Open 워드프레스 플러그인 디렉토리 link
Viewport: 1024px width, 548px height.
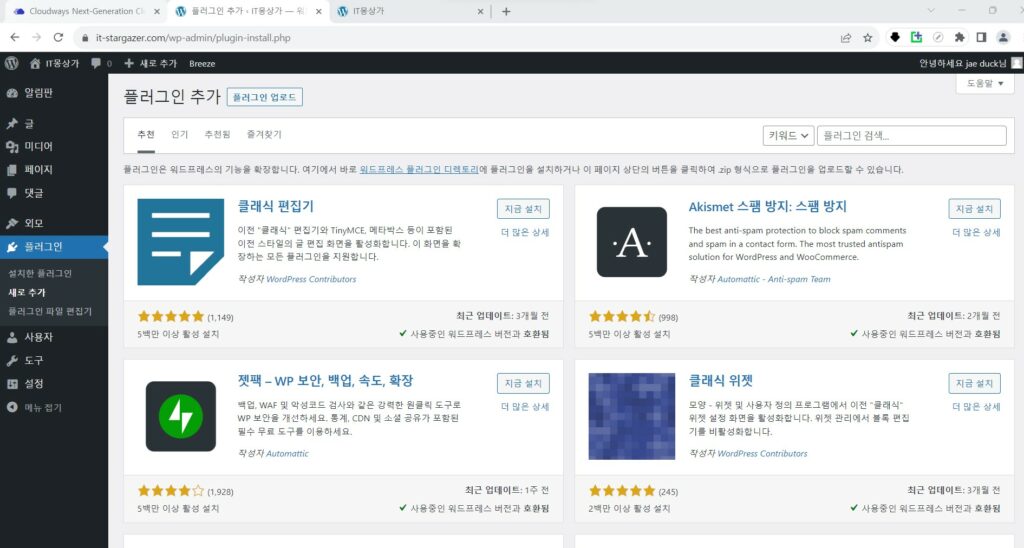[419, 169]
